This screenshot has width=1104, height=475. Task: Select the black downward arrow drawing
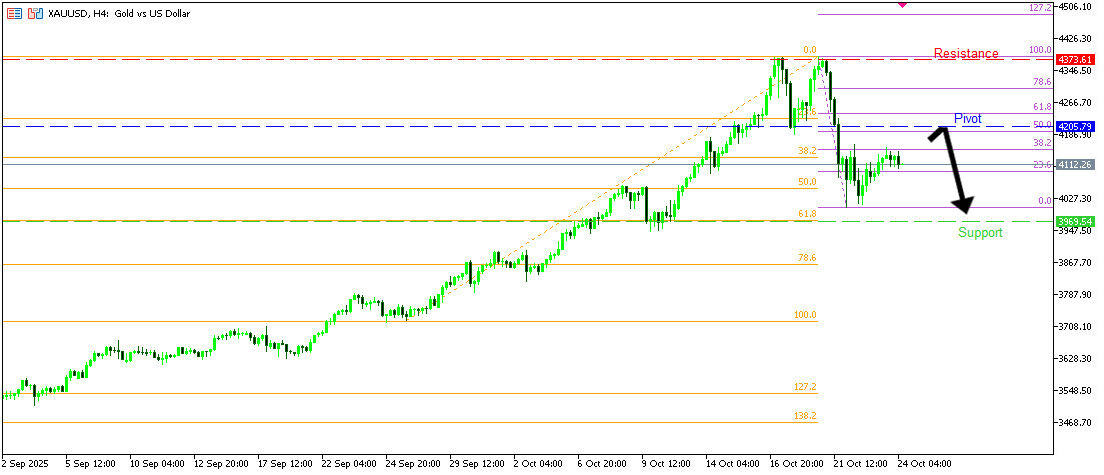point(956,172)
